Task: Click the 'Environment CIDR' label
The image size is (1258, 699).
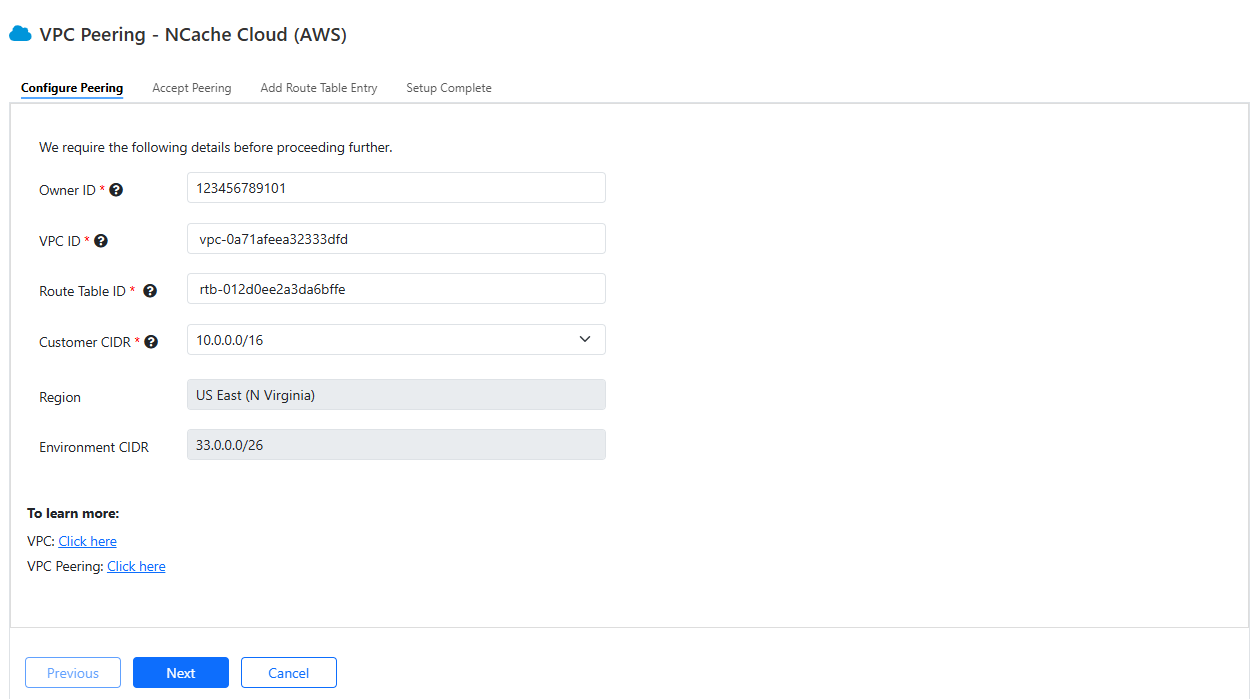Action: click(x=94, y=447)
